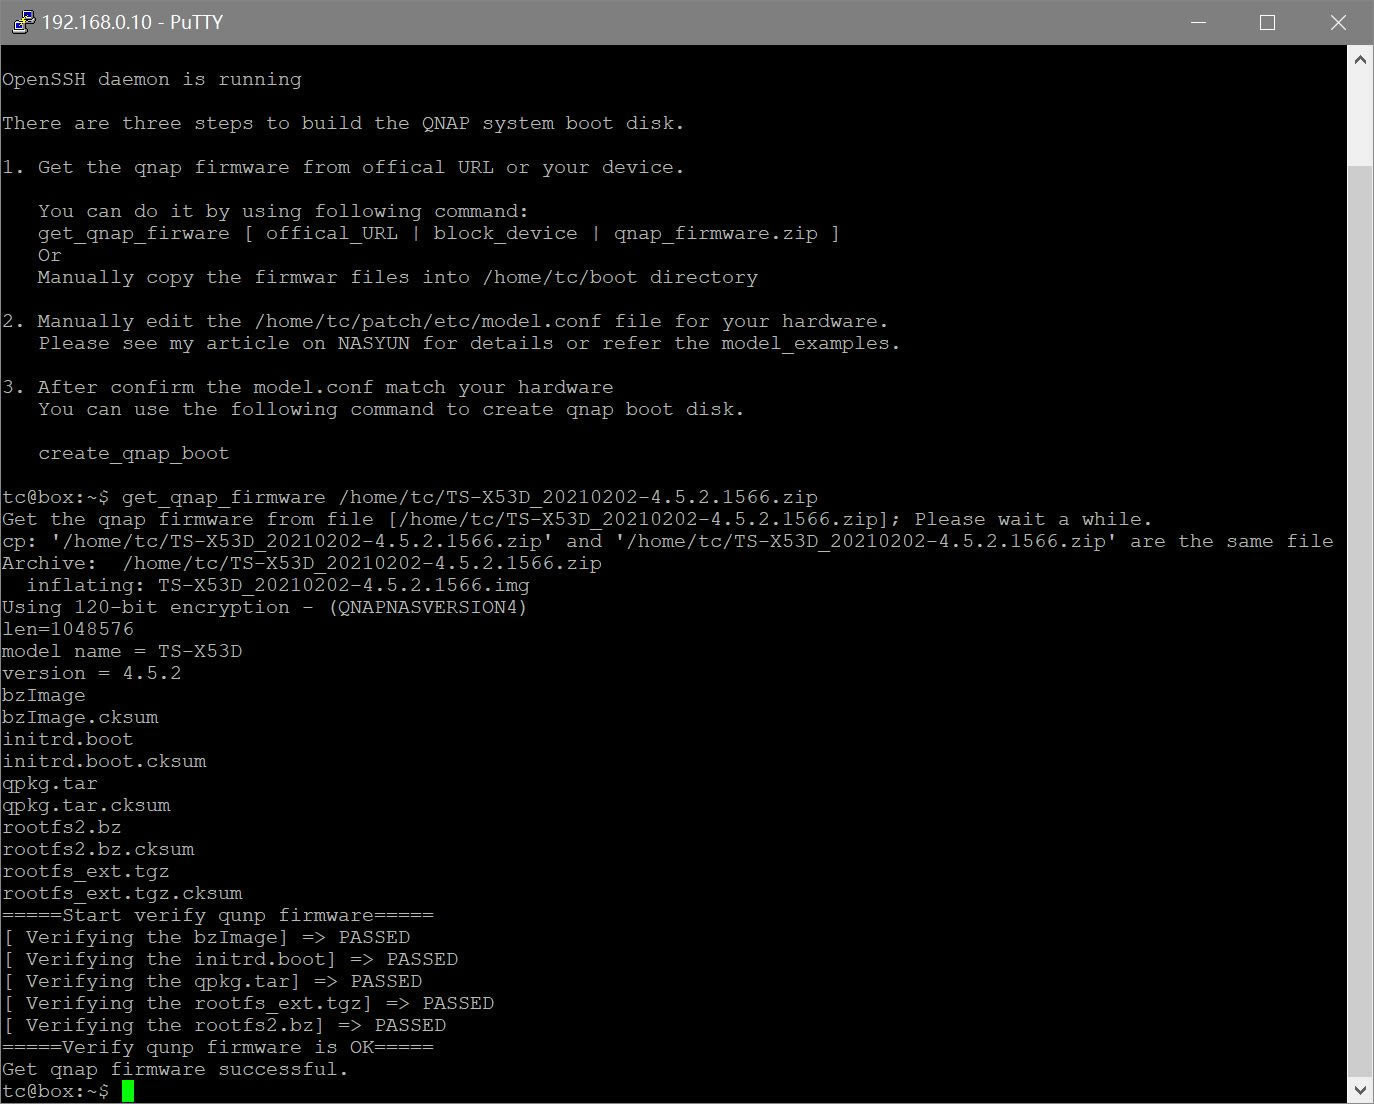This screenshot has width=1374, height=1104.
Task: Click the 'inflating: TS-X53D' img line
Action: pyautogui.click(x=278, y=585)
